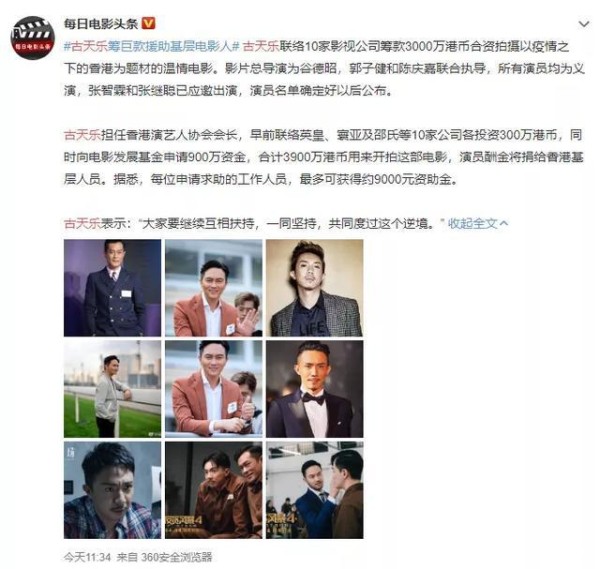Open the 每日电影头条 profile avatar
This screenshot has width=600, height=569.
point(33,37)
